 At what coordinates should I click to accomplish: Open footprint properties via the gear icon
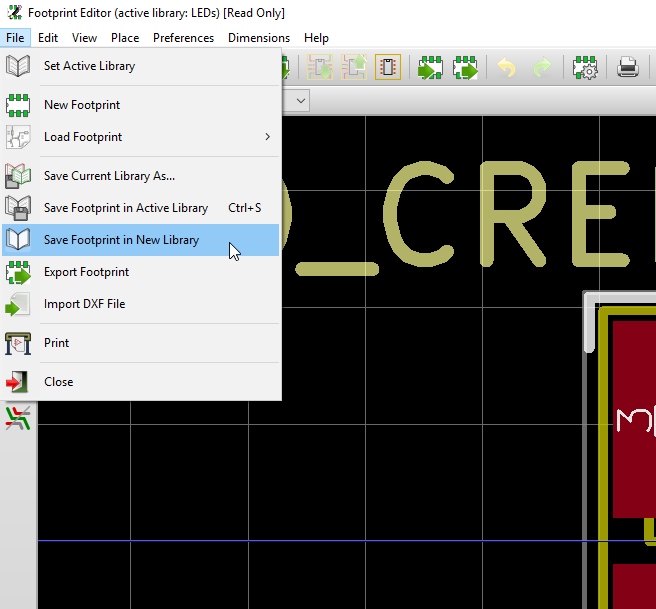(585, 67)
